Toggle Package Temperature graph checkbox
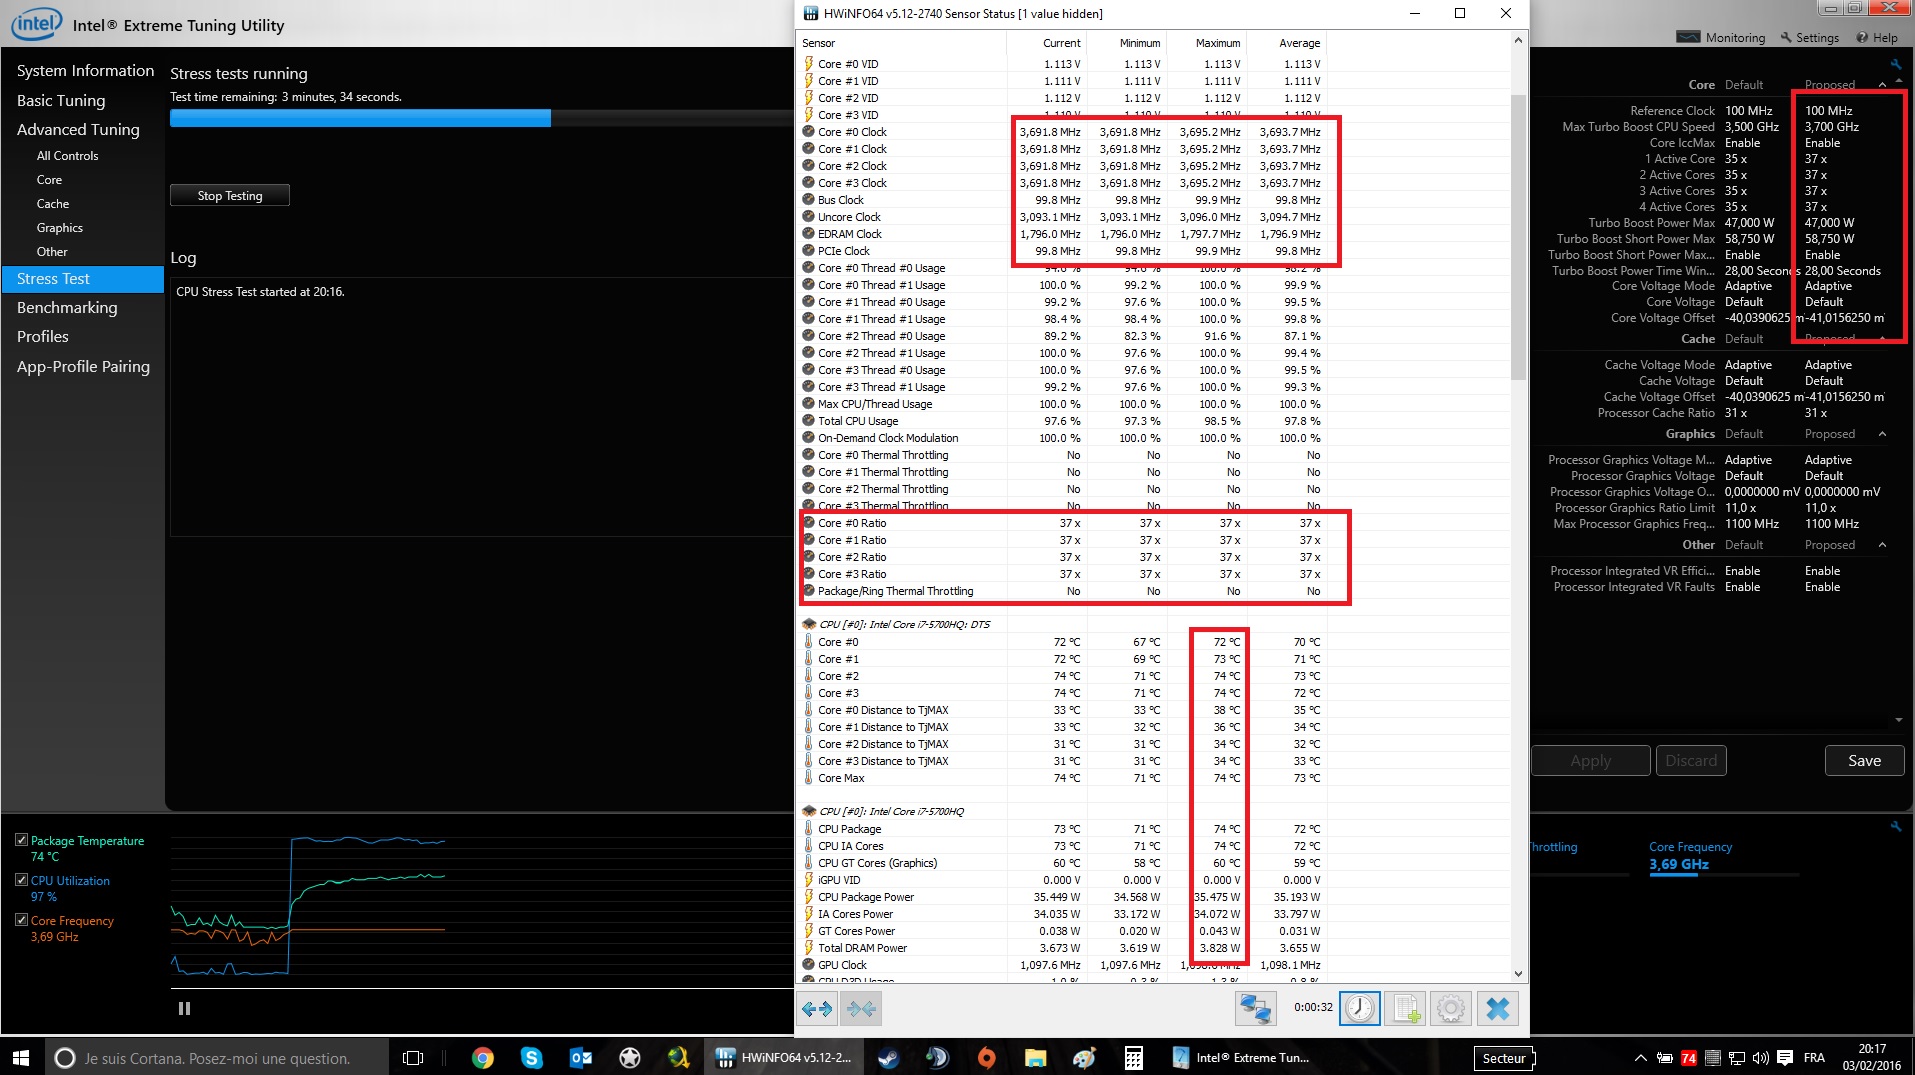The width and height of the screenshot is (1915, 1075). click(21, 840)
